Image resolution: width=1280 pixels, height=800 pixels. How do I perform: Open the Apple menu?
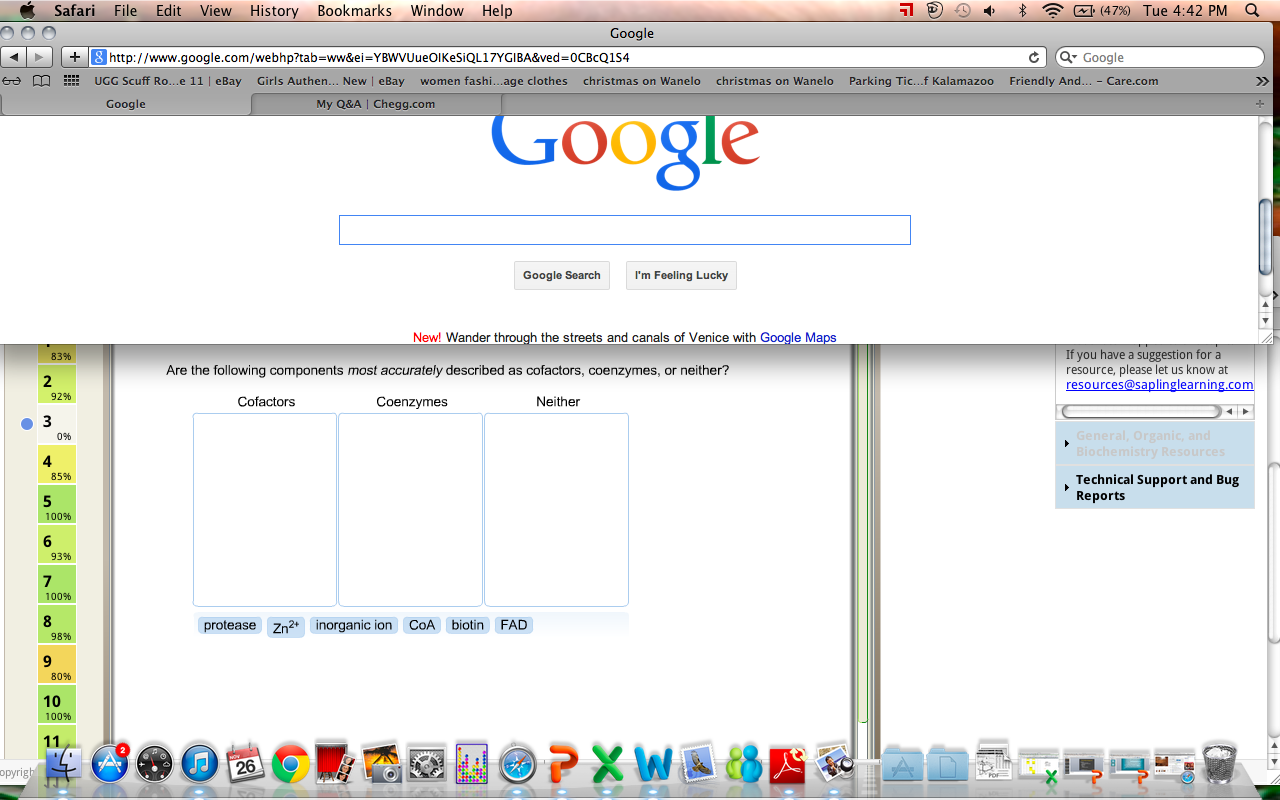[27, 11]
